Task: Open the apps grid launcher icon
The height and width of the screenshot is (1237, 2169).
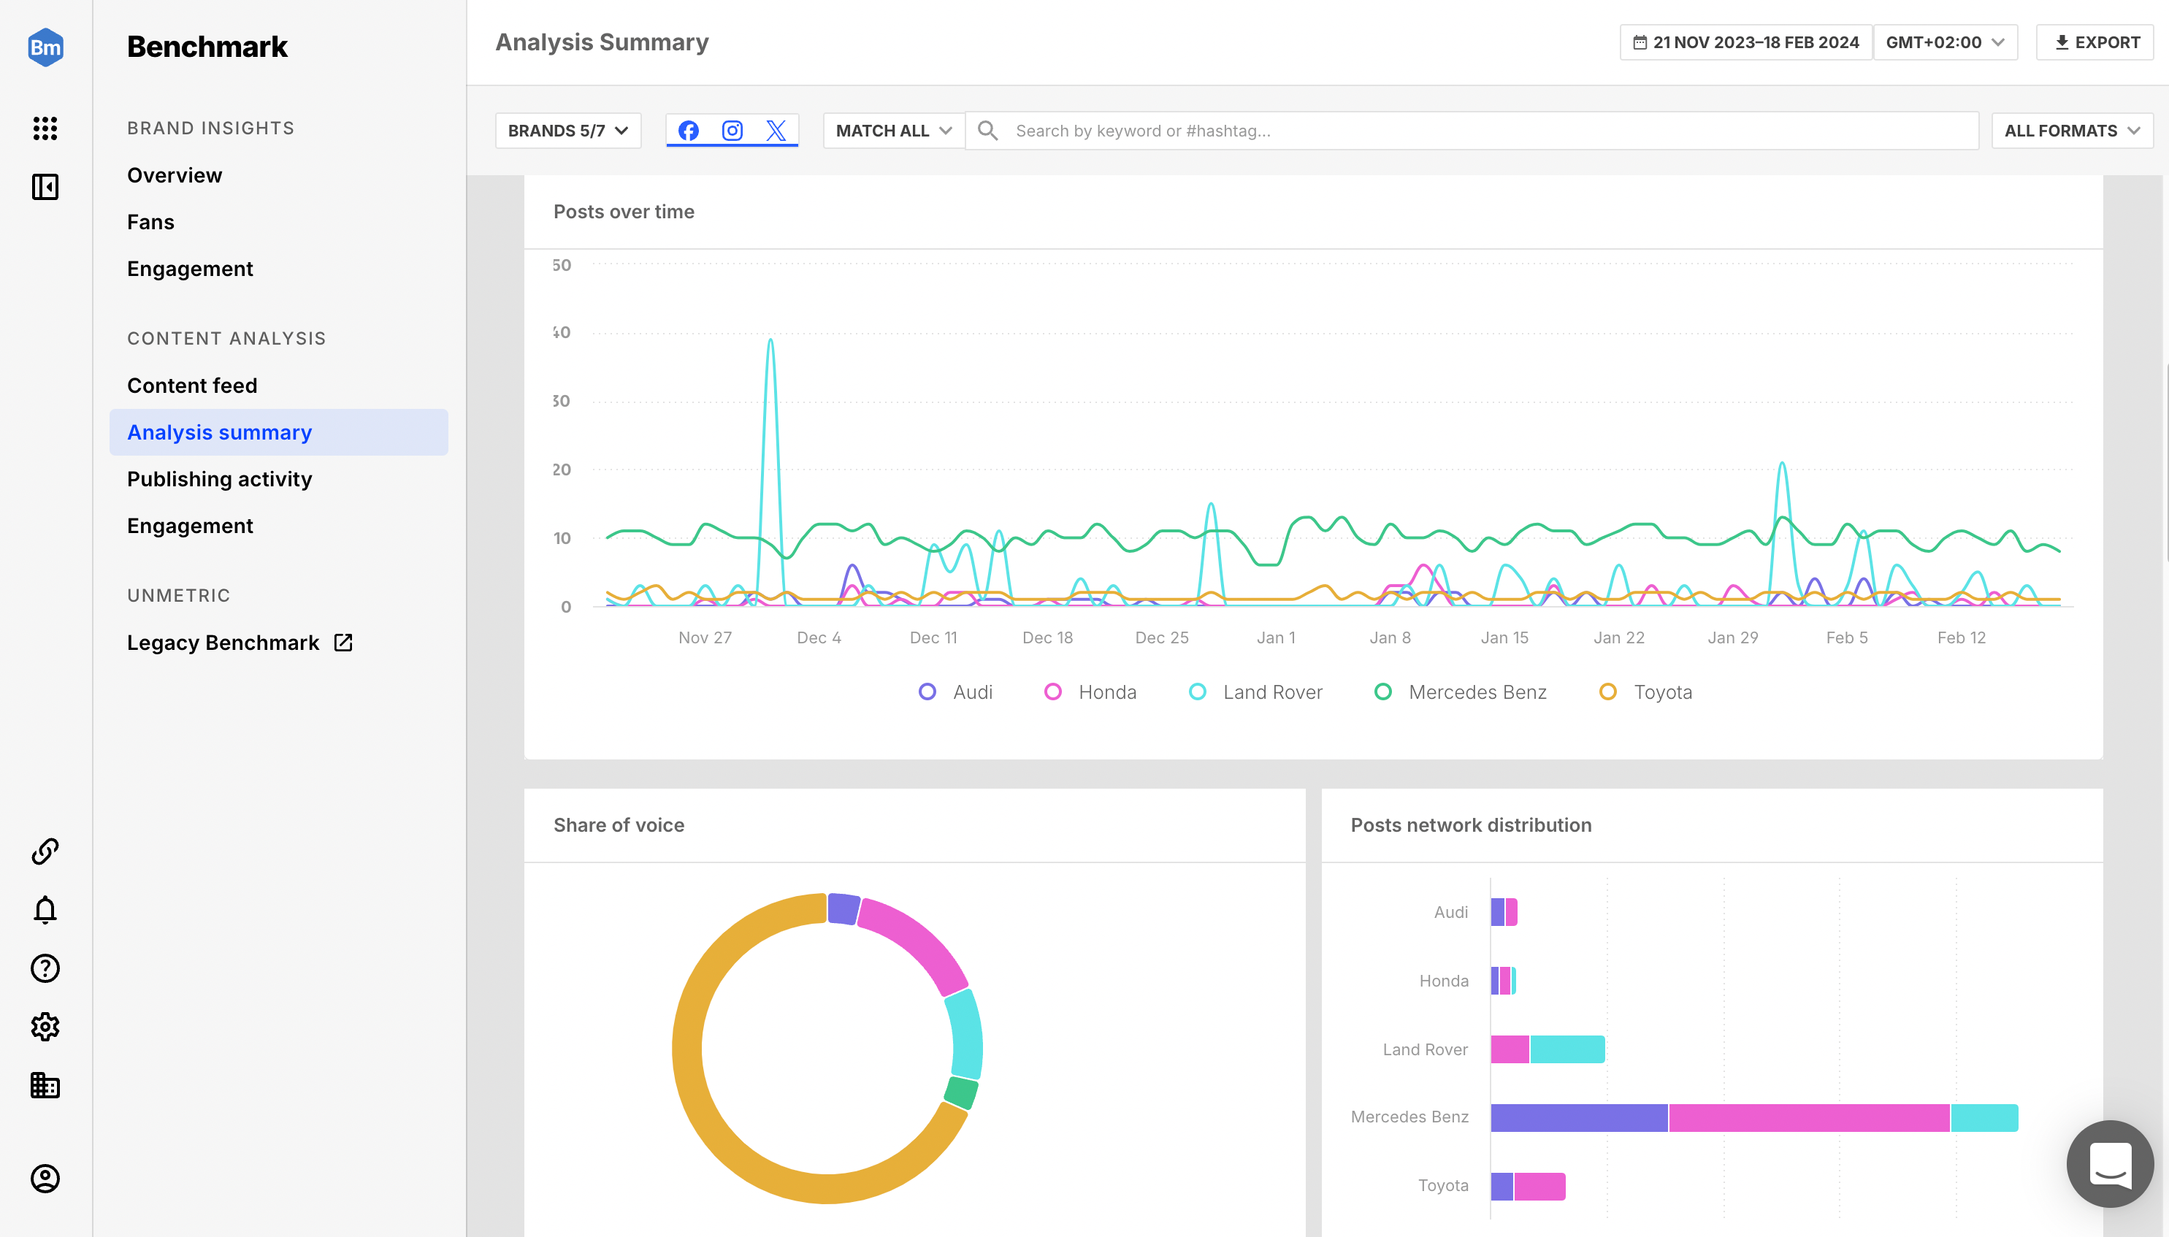Action: click(45, 128)
